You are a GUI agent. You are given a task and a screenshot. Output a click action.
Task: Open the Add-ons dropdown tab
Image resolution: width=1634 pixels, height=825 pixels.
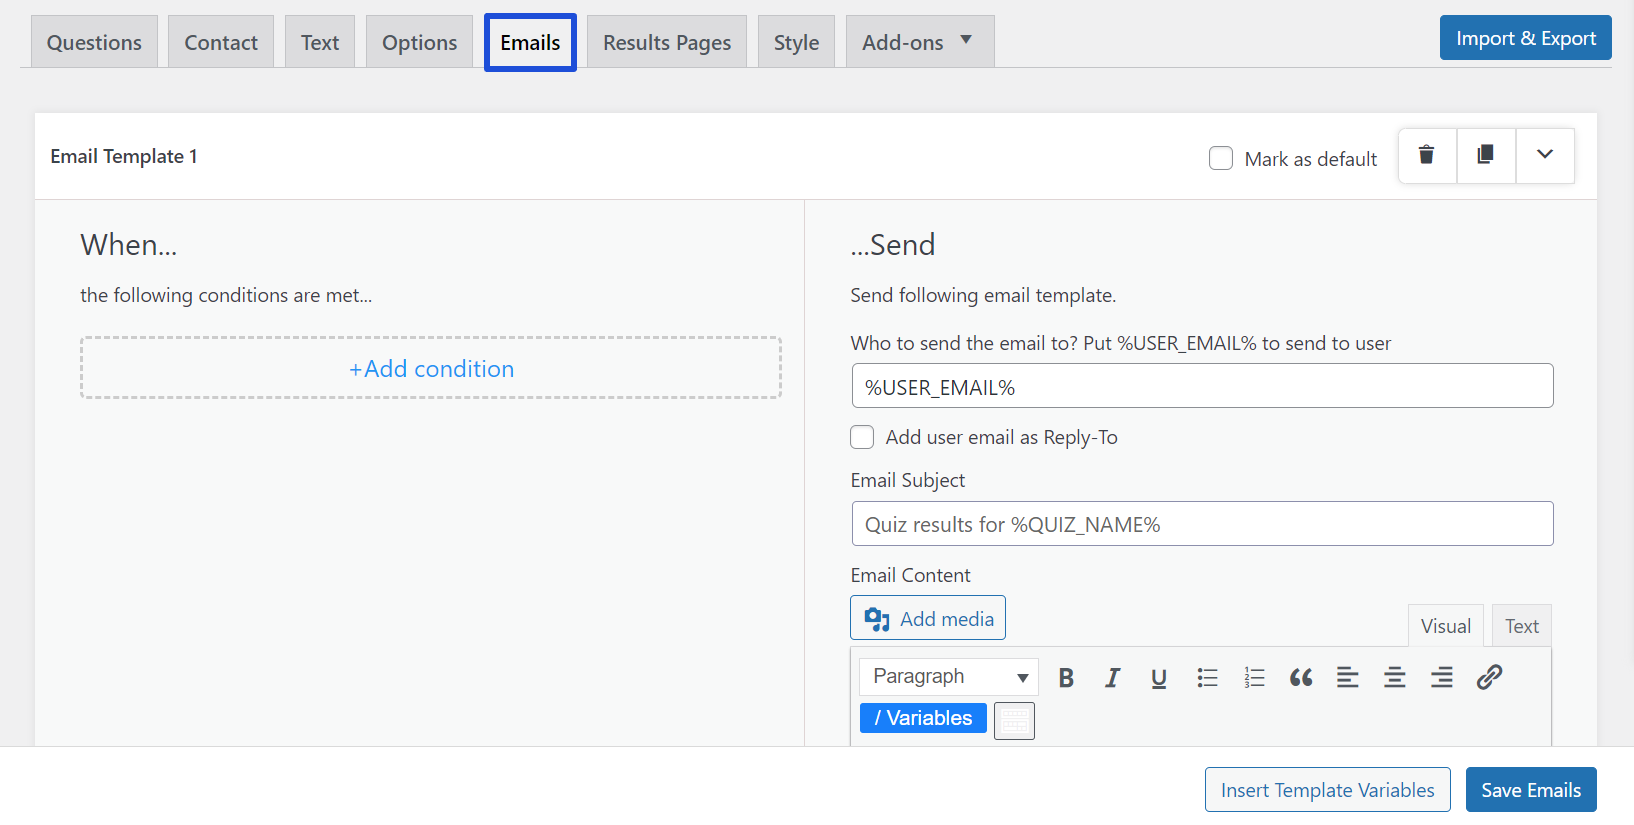point(919,42)
